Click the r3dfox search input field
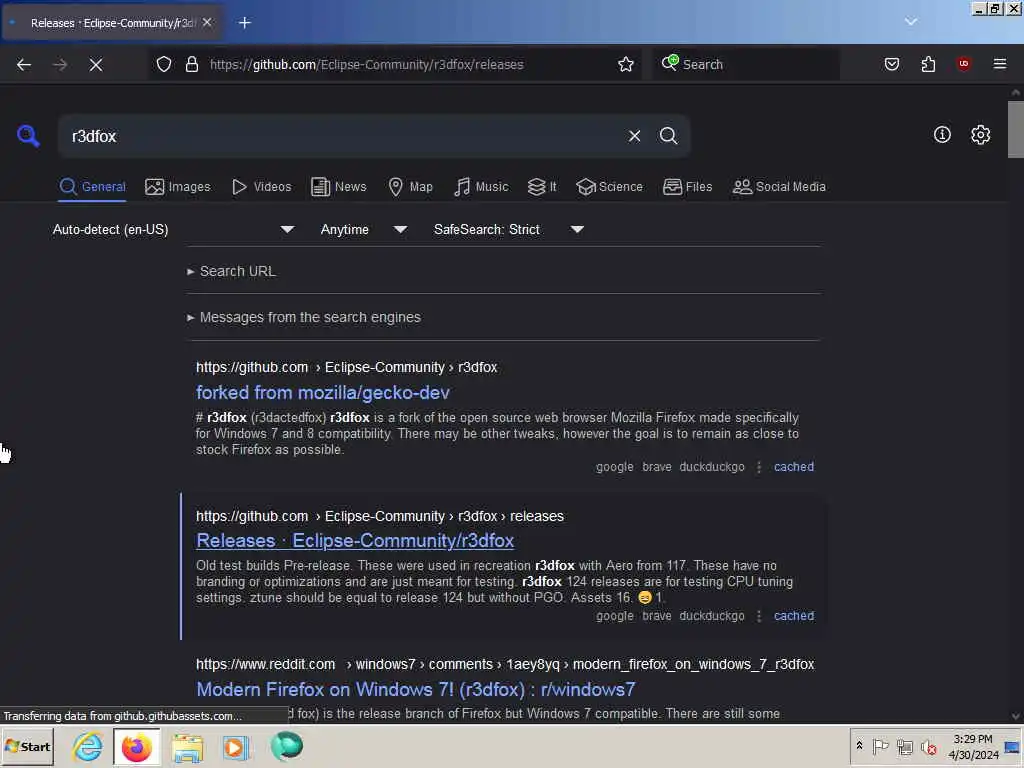The height and width of the screenshot is (768, 1024). [343, 136]
